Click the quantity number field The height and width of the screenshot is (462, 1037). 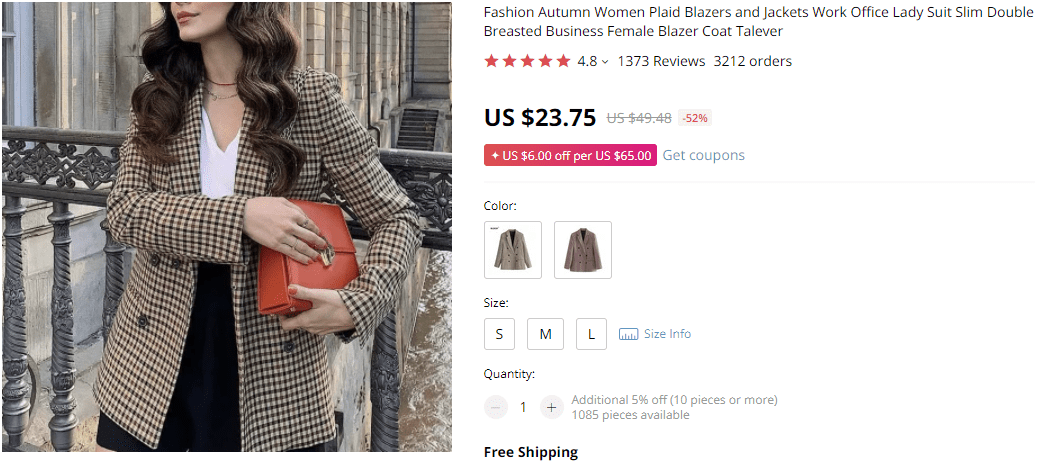[523, 407]
